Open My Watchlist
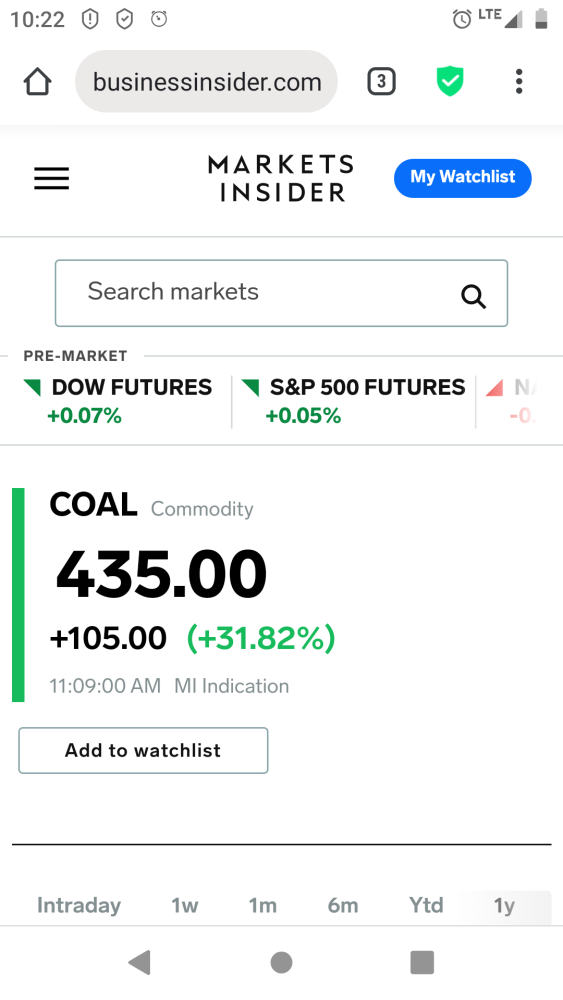 (462, 178)
